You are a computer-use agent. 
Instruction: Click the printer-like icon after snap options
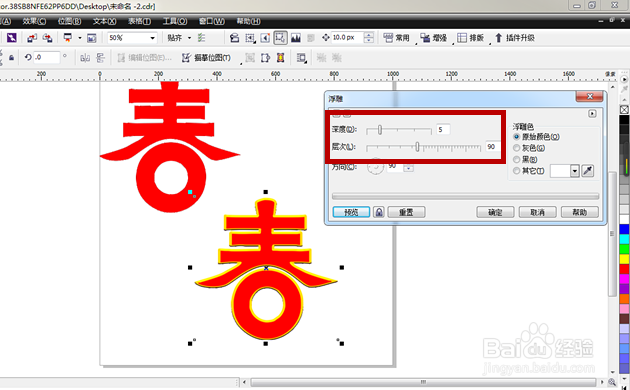234,38
